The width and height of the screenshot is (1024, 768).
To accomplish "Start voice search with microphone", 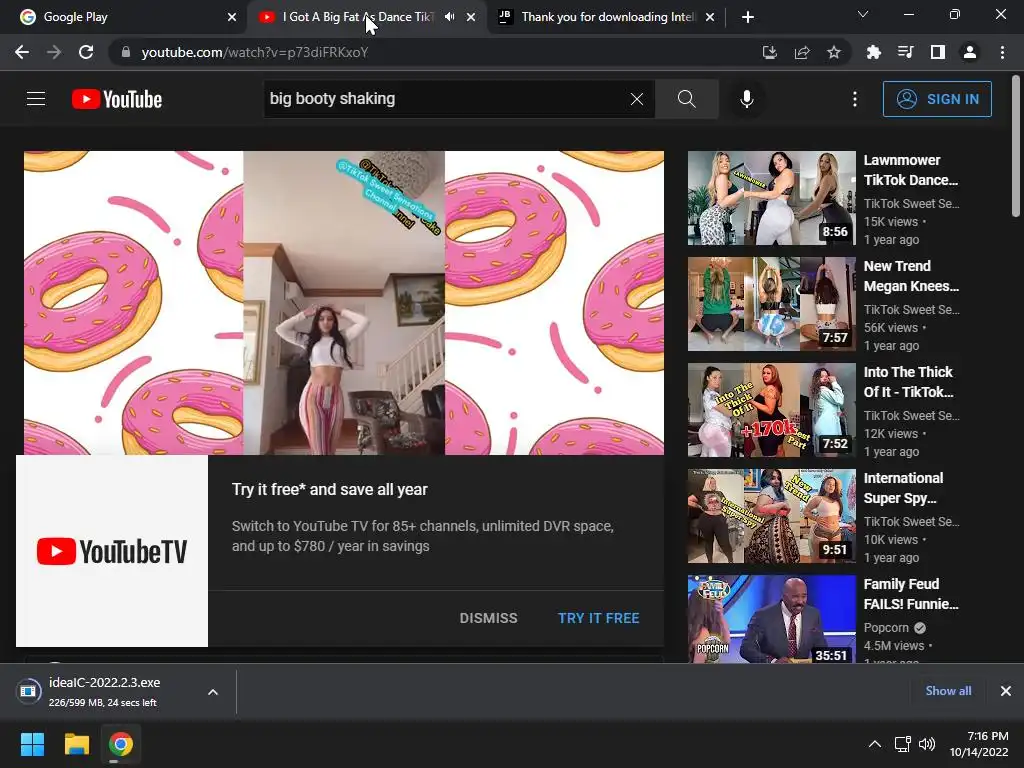I will (x=746, y=99).
